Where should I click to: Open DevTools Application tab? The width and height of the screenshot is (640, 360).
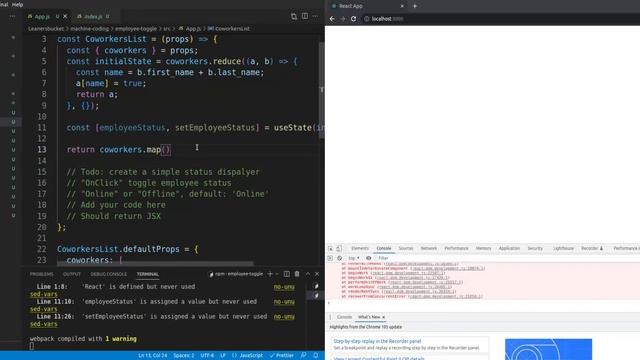(x=509, y=248)
